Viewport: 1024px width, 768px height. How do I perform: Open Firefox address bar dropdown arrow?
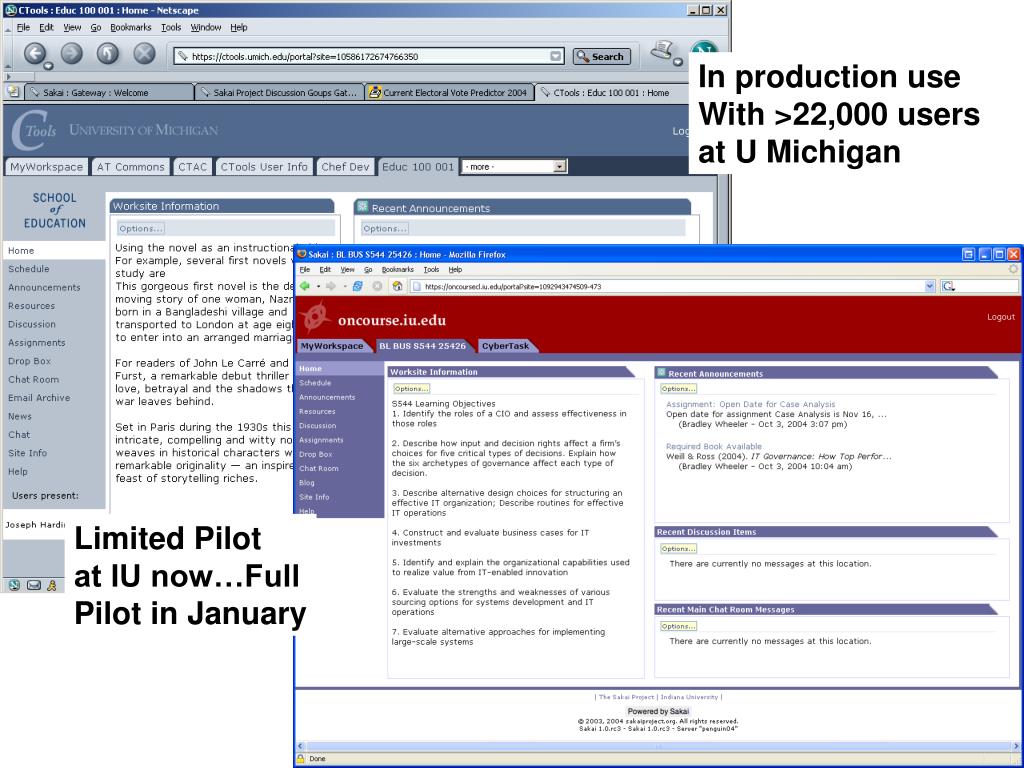[929, 286]
